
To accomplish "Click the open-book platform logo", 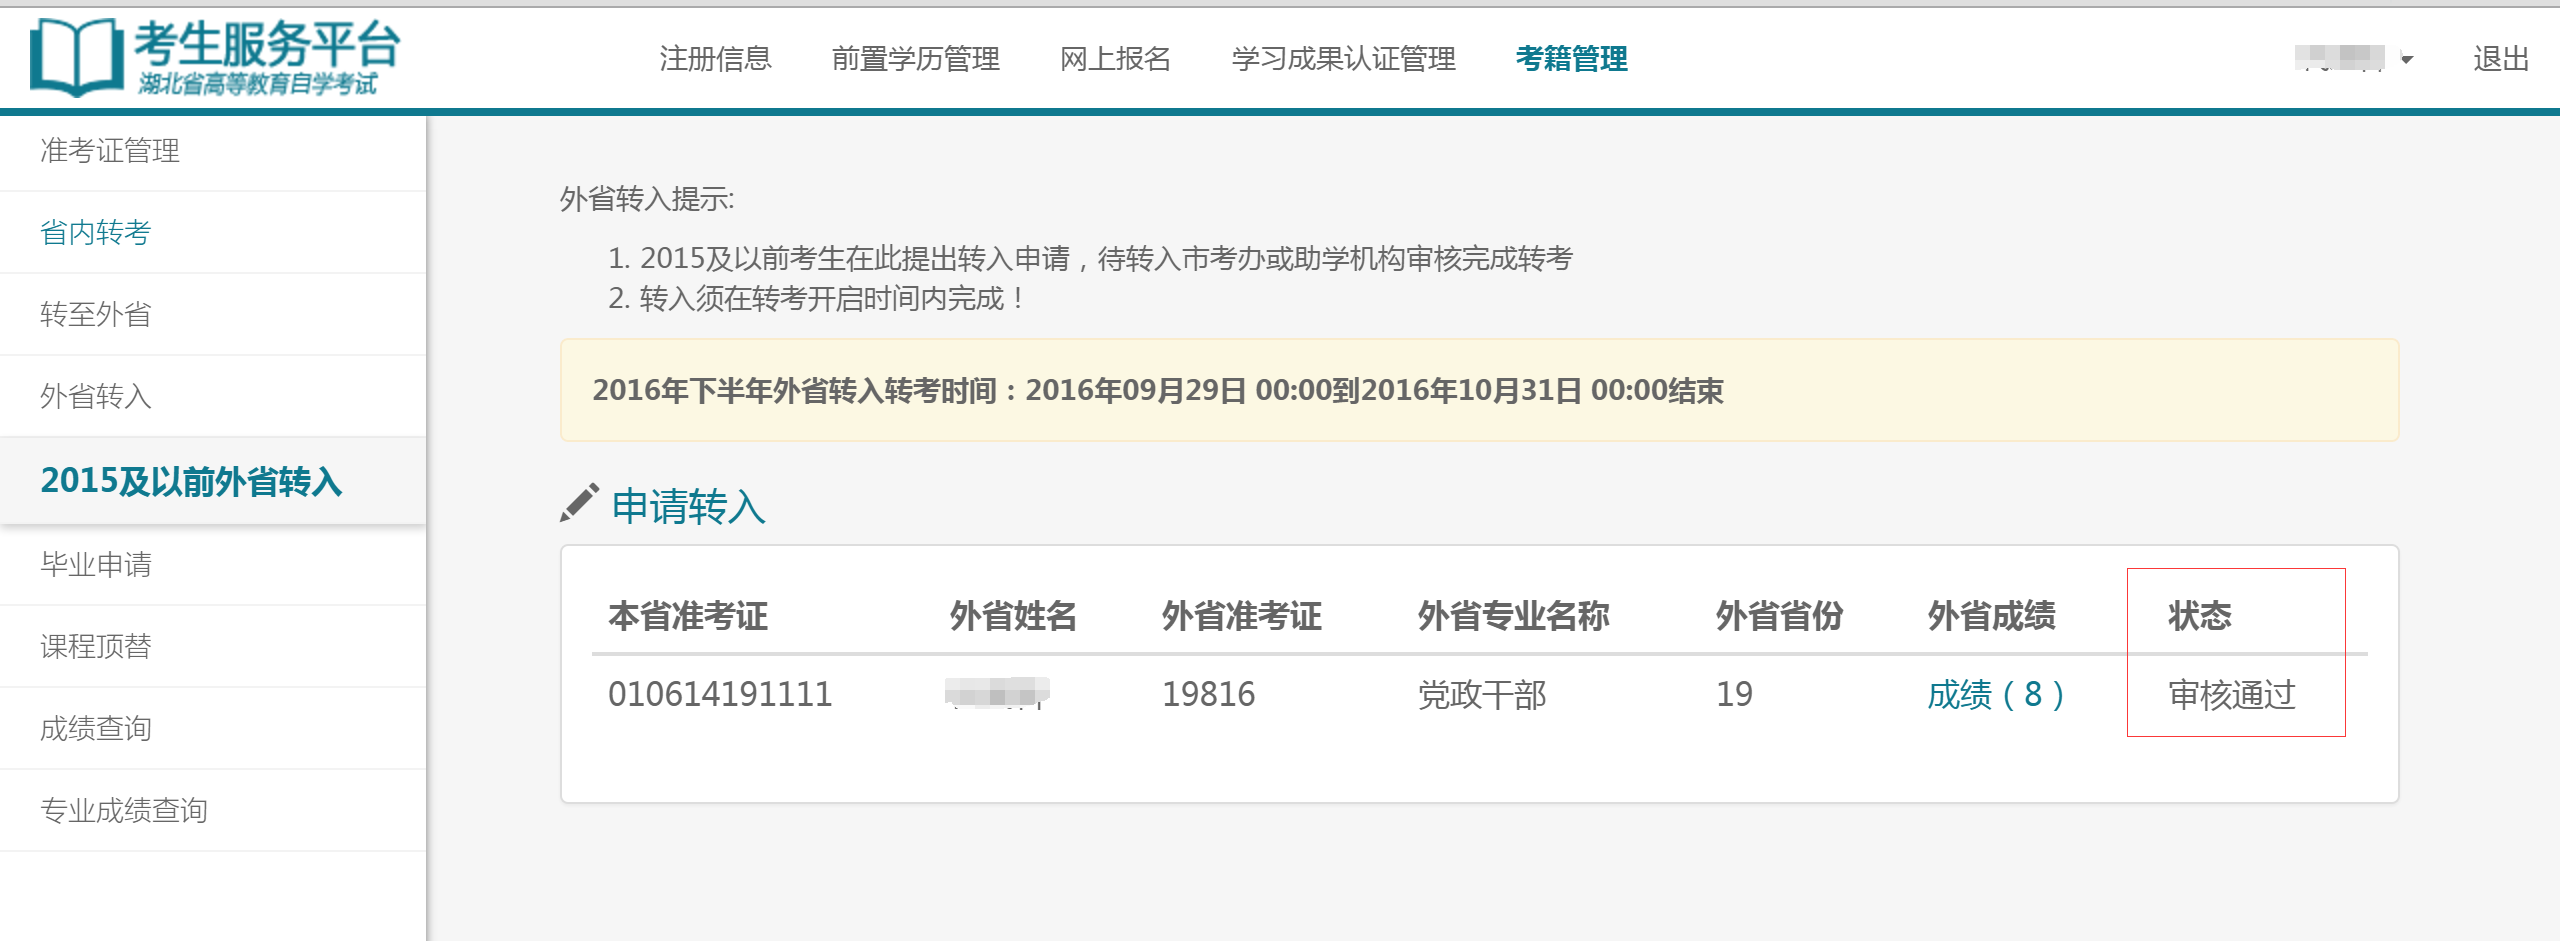I will click(x=76, y=57).
